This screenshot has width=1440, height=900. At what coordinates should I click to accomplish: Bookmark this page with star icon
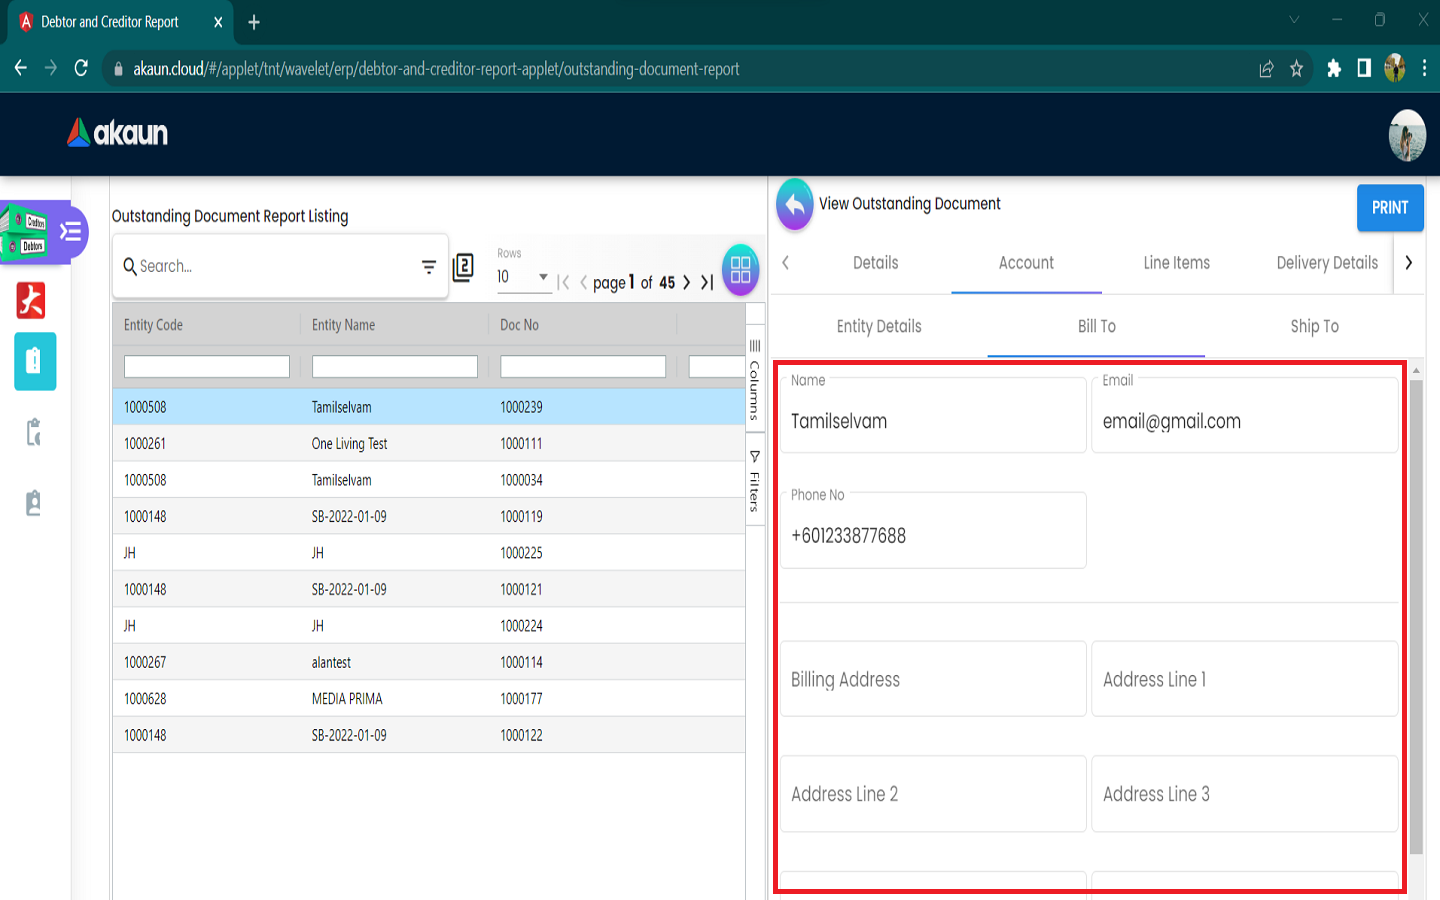tap(1296, 69)
